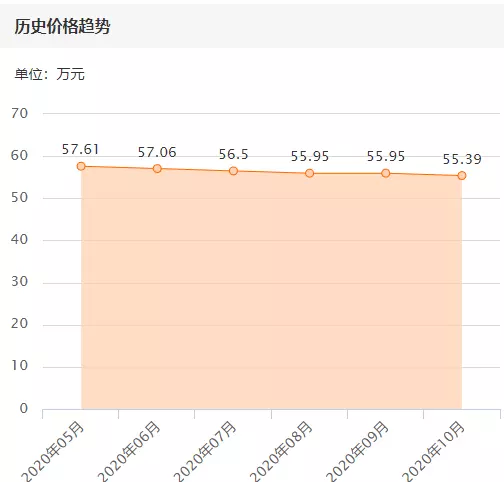Click the orange filled chart area
This screenshot has height=482, width=504.
271,290
